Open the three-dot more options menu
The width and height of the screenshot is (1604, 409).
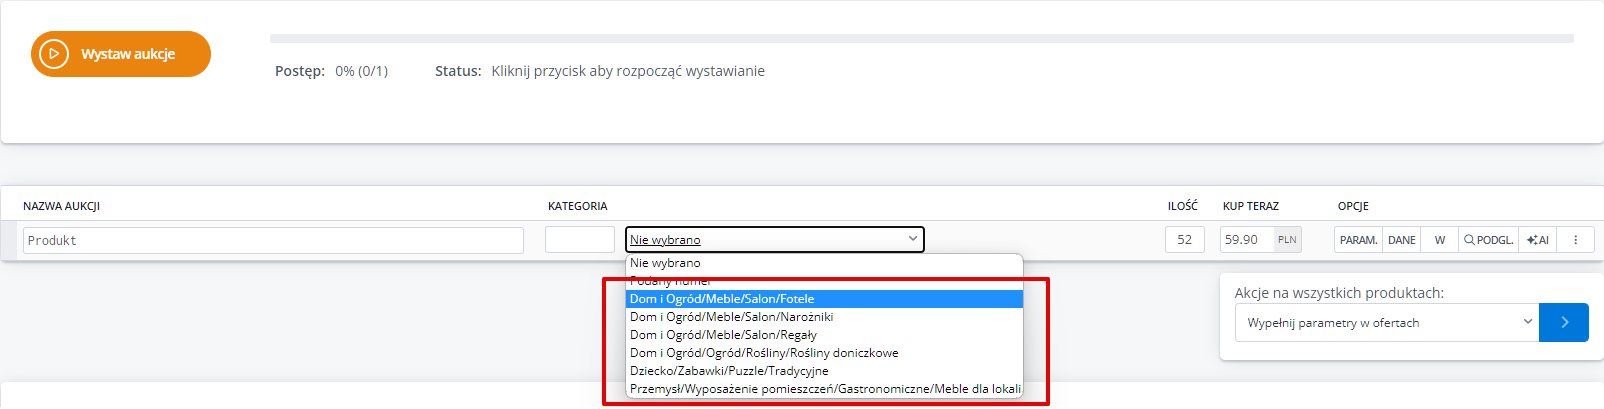pyautogui.click(x=1575, y=240)
